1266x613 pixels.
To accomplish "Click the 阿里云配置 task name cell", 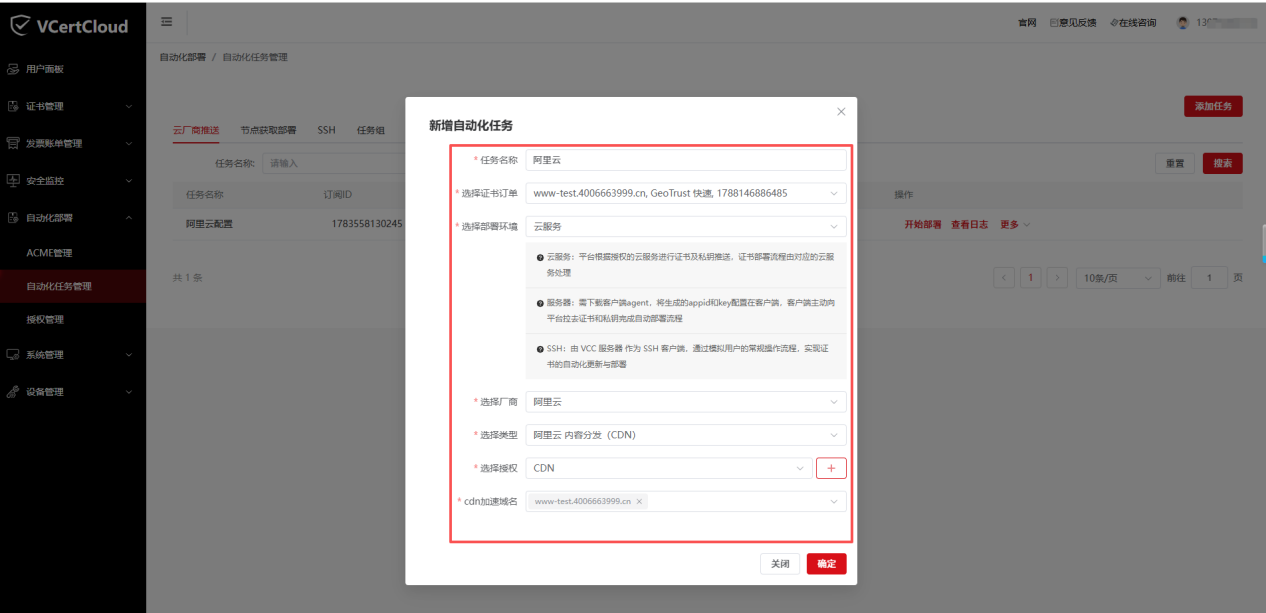I will coord(209,224).
